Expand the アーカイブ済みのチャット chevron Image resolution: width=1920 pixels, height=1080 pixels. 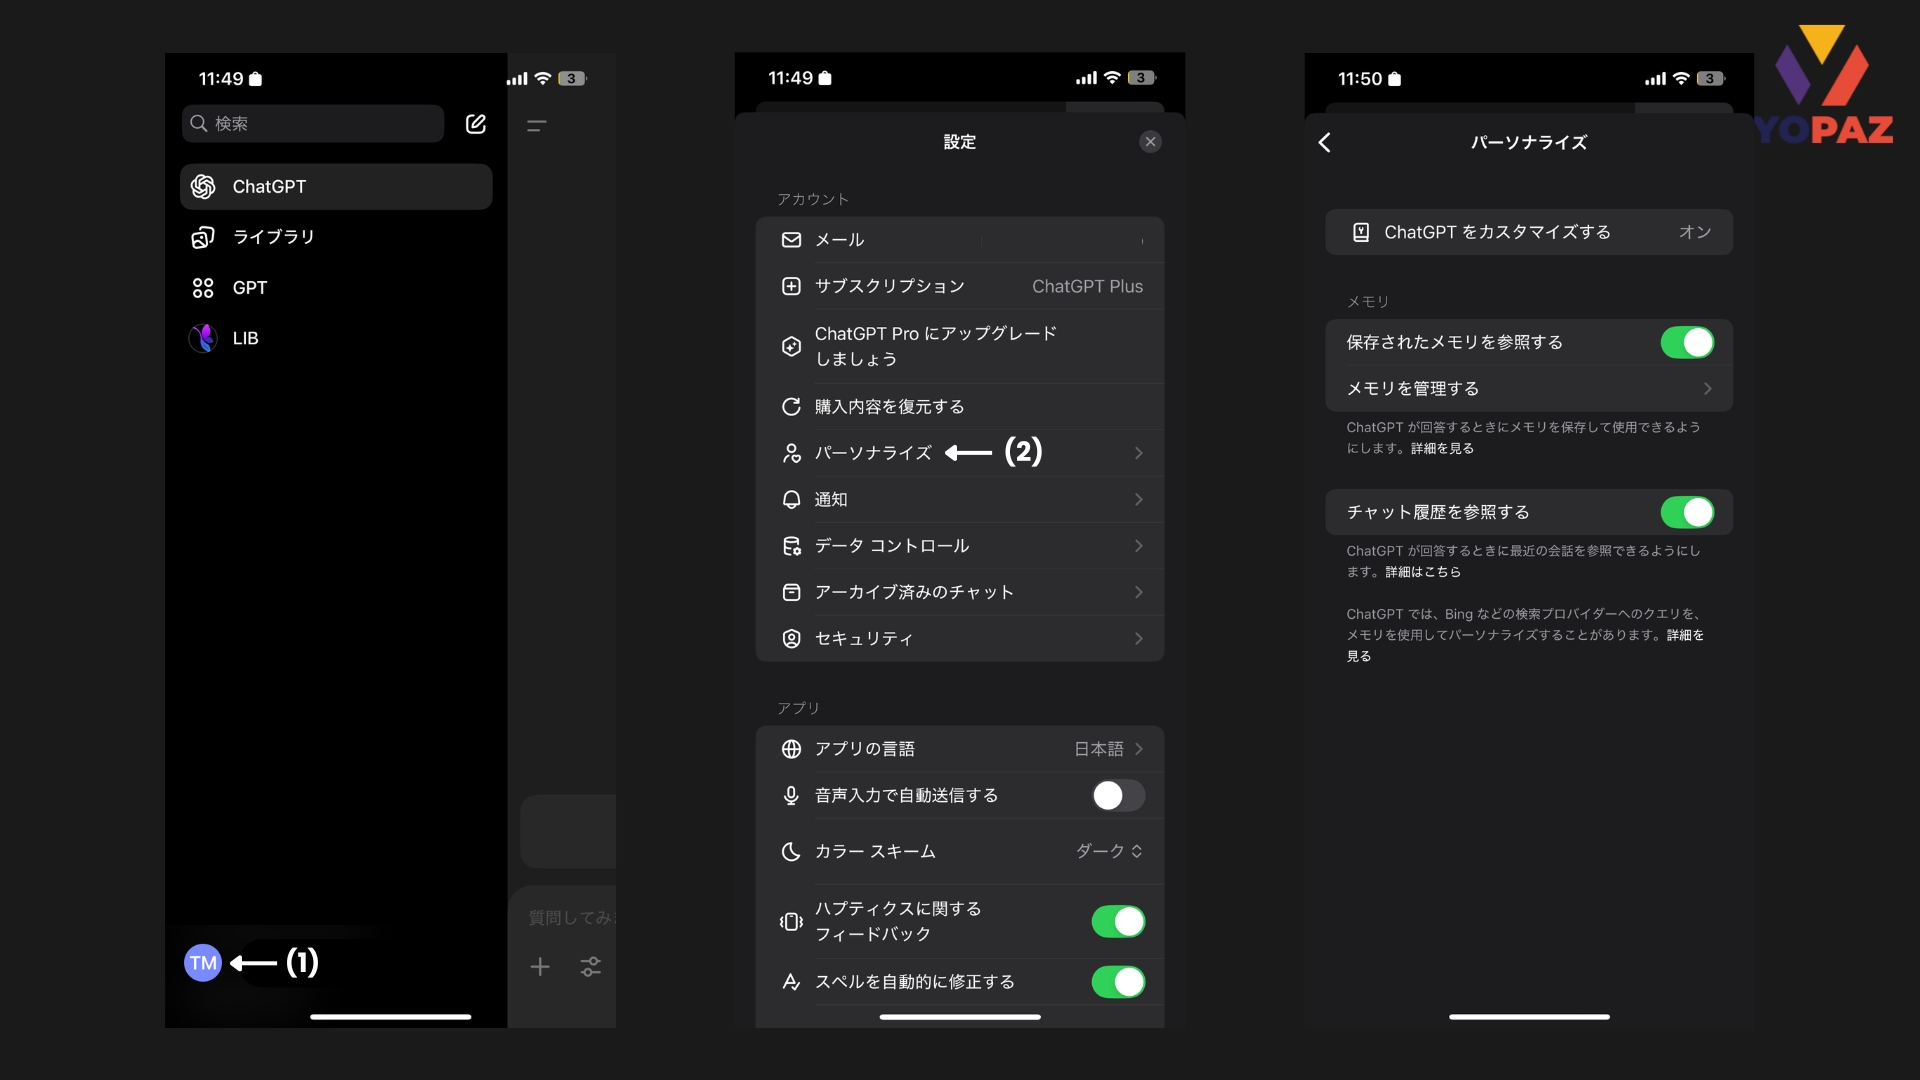pyautogui.click(x=1139, y=592)
